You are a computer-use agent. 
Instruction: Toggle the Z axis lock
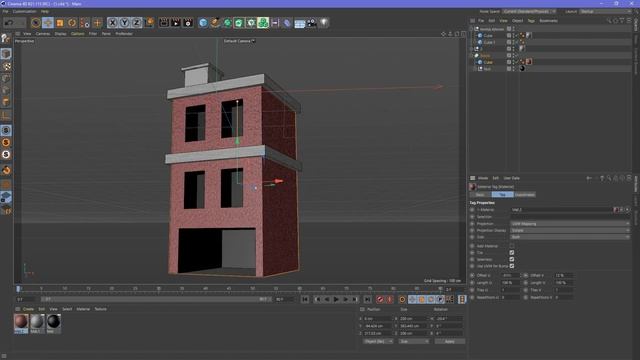[137, 22]
